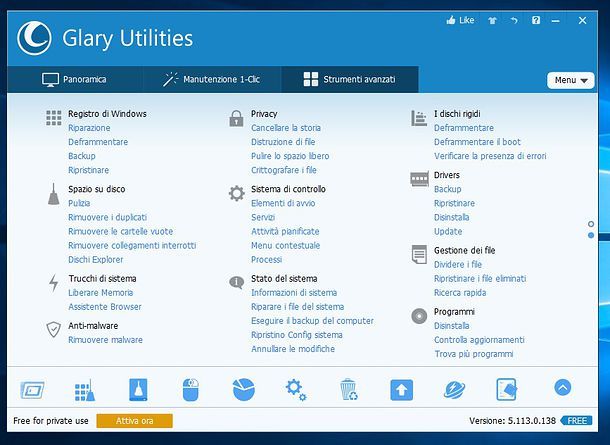Viewport: 610px width, 445px height.
Task: Open Deframmentare under Registro di Windows
Action: tap(98, 142)
